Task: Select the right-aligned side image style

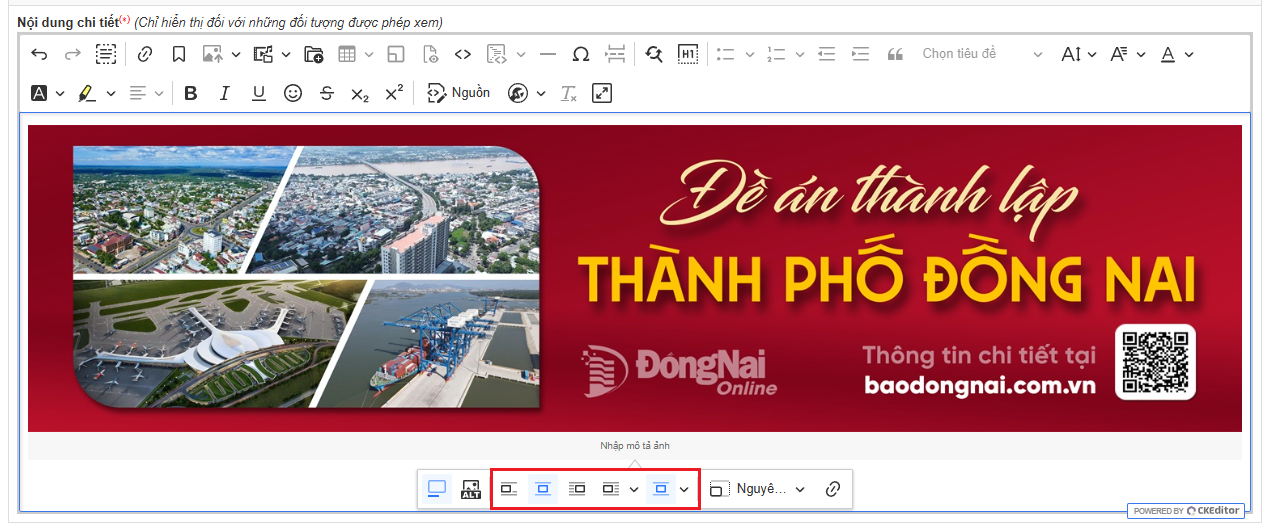Action: tap(577, 489)
